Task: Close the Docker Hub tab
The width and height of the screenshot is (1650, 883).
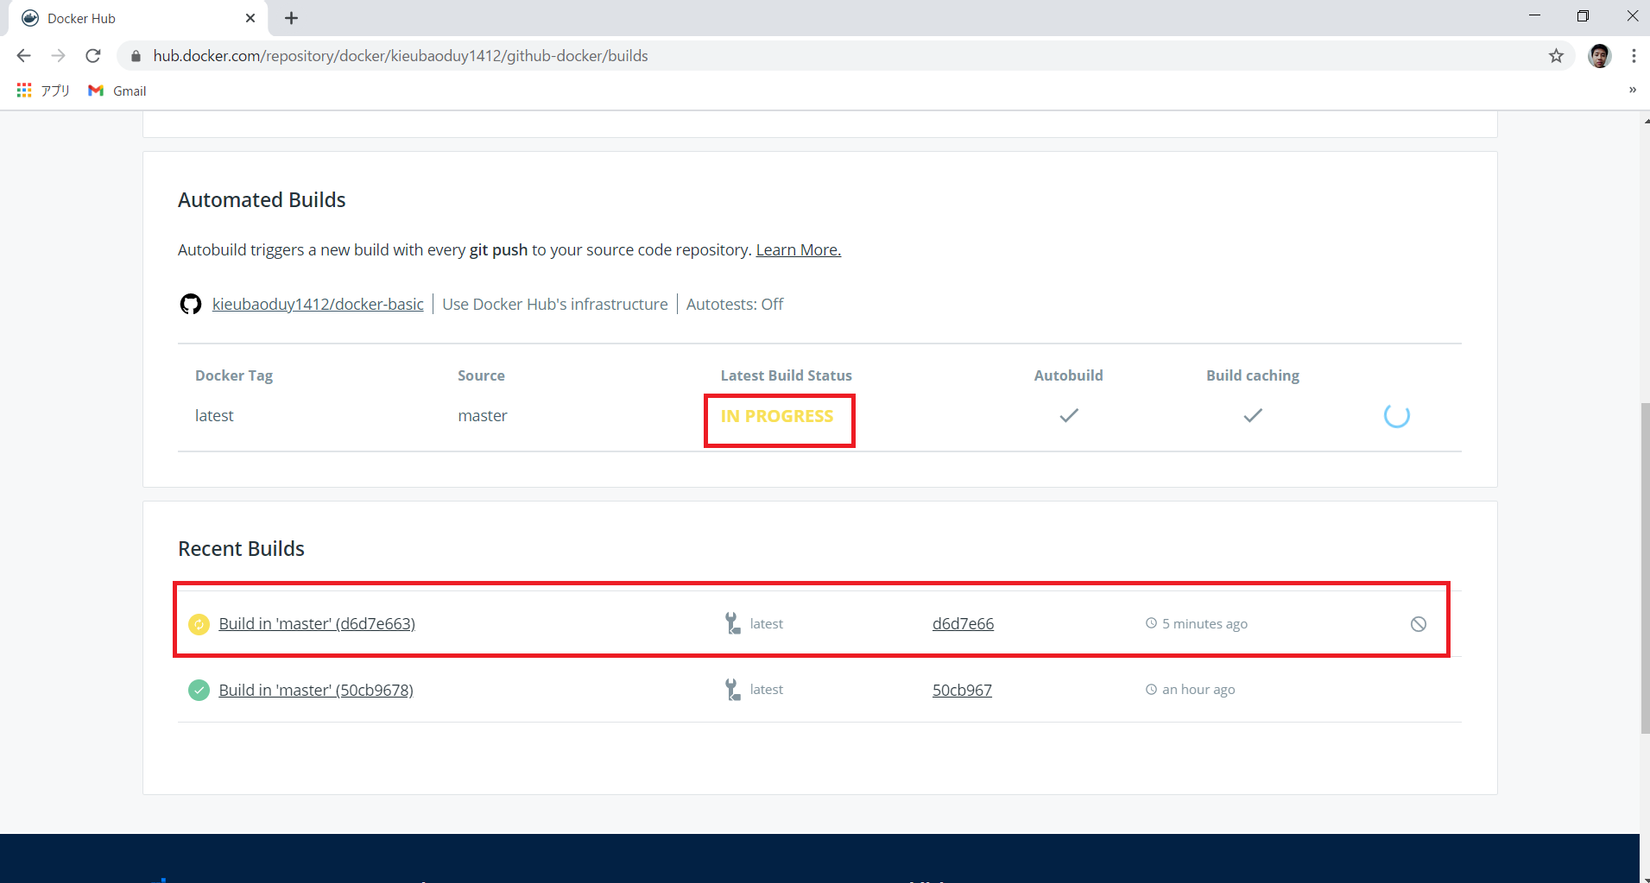Action: point(250,18)
